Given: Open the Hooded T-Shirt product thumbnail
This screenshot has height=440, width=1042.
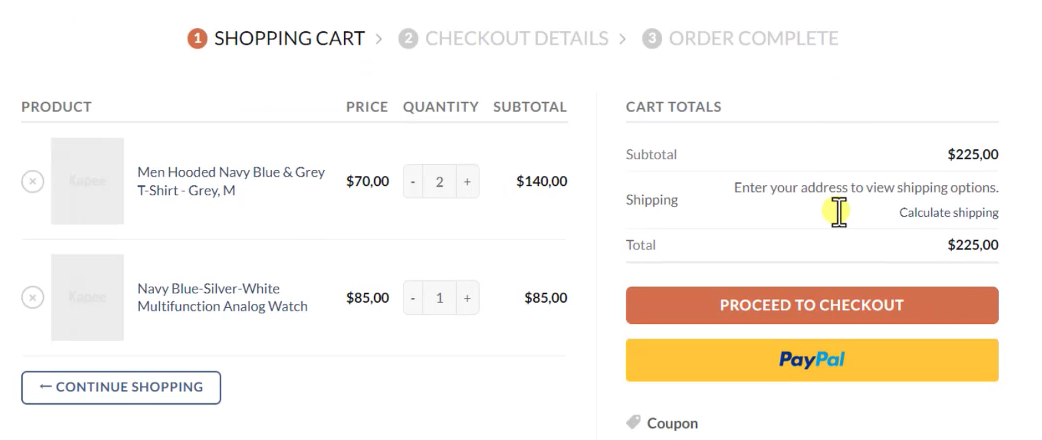Looking at the screenshot, I should point(87,181).
